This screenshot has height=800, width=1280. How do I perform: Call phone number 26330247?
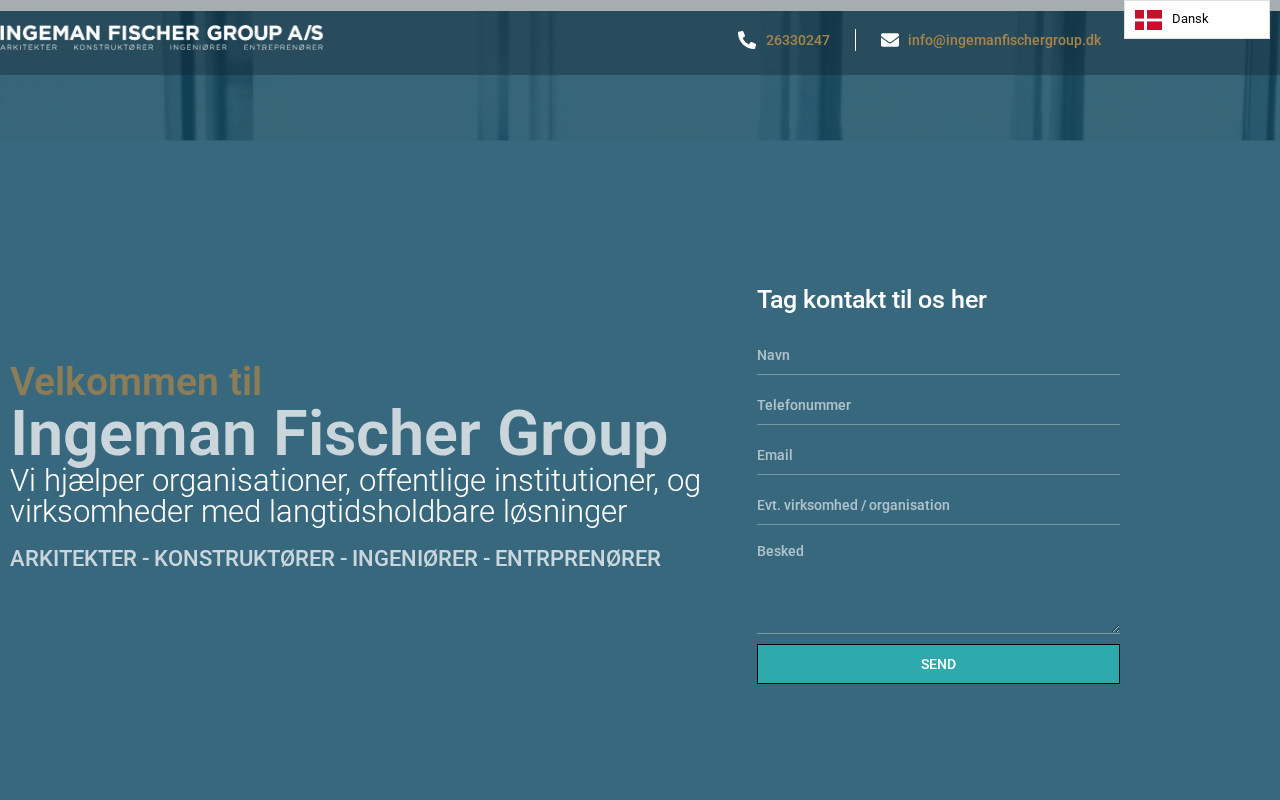pos(798,40)
